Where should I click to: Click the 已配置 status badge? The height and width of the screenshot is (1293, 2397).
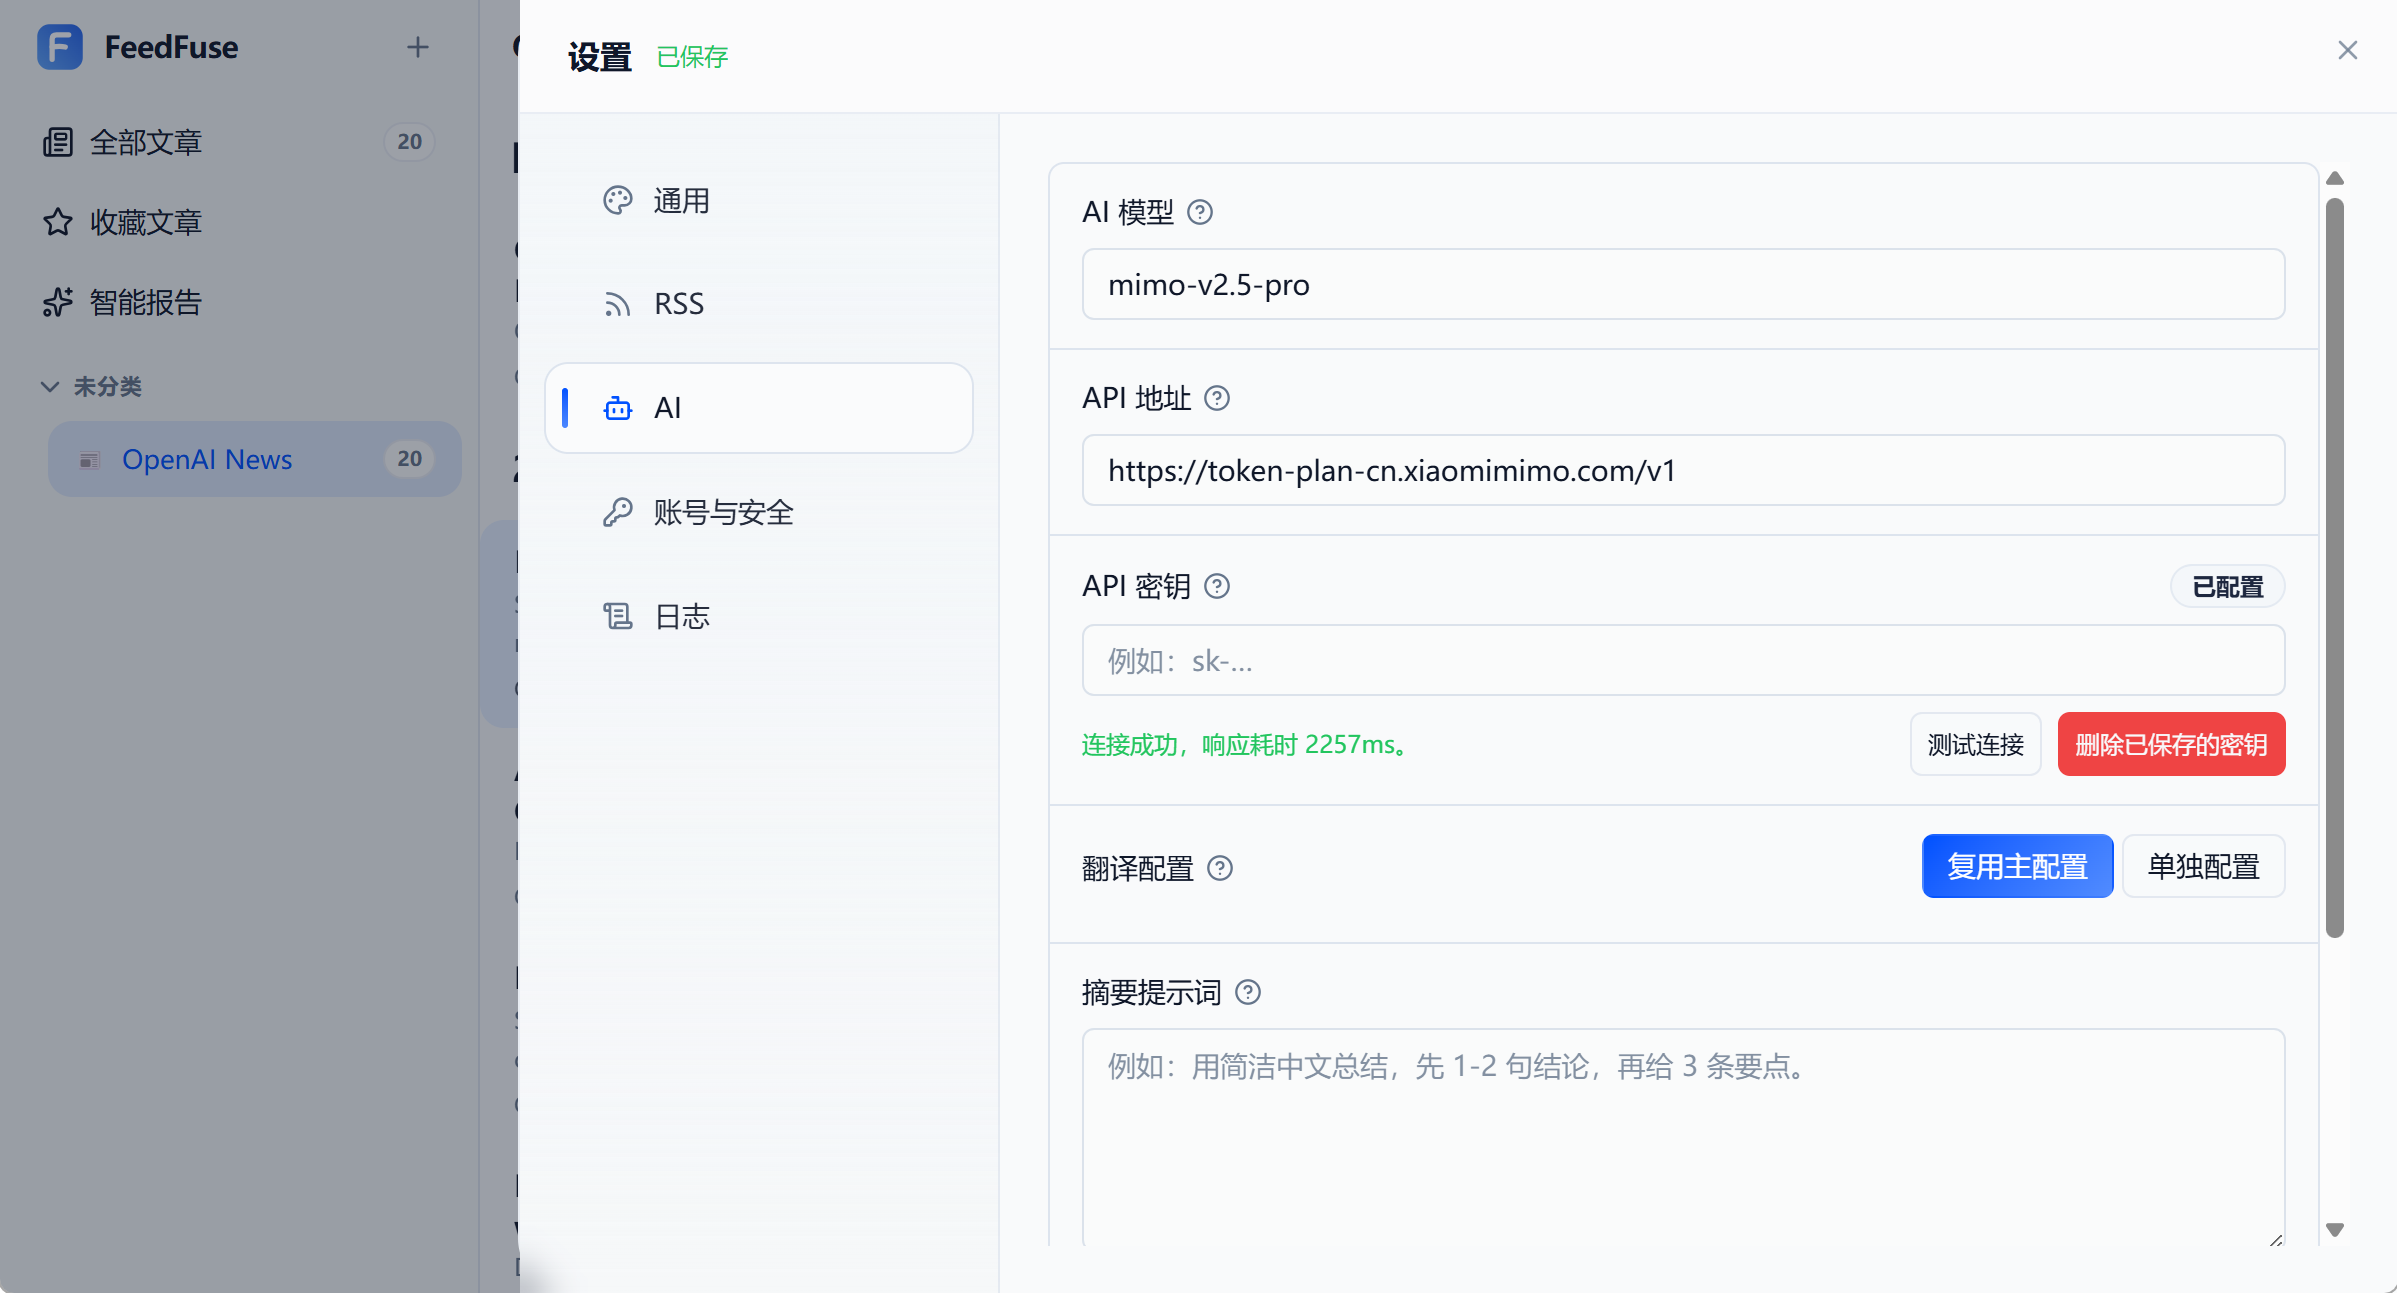coord(2227,587)
